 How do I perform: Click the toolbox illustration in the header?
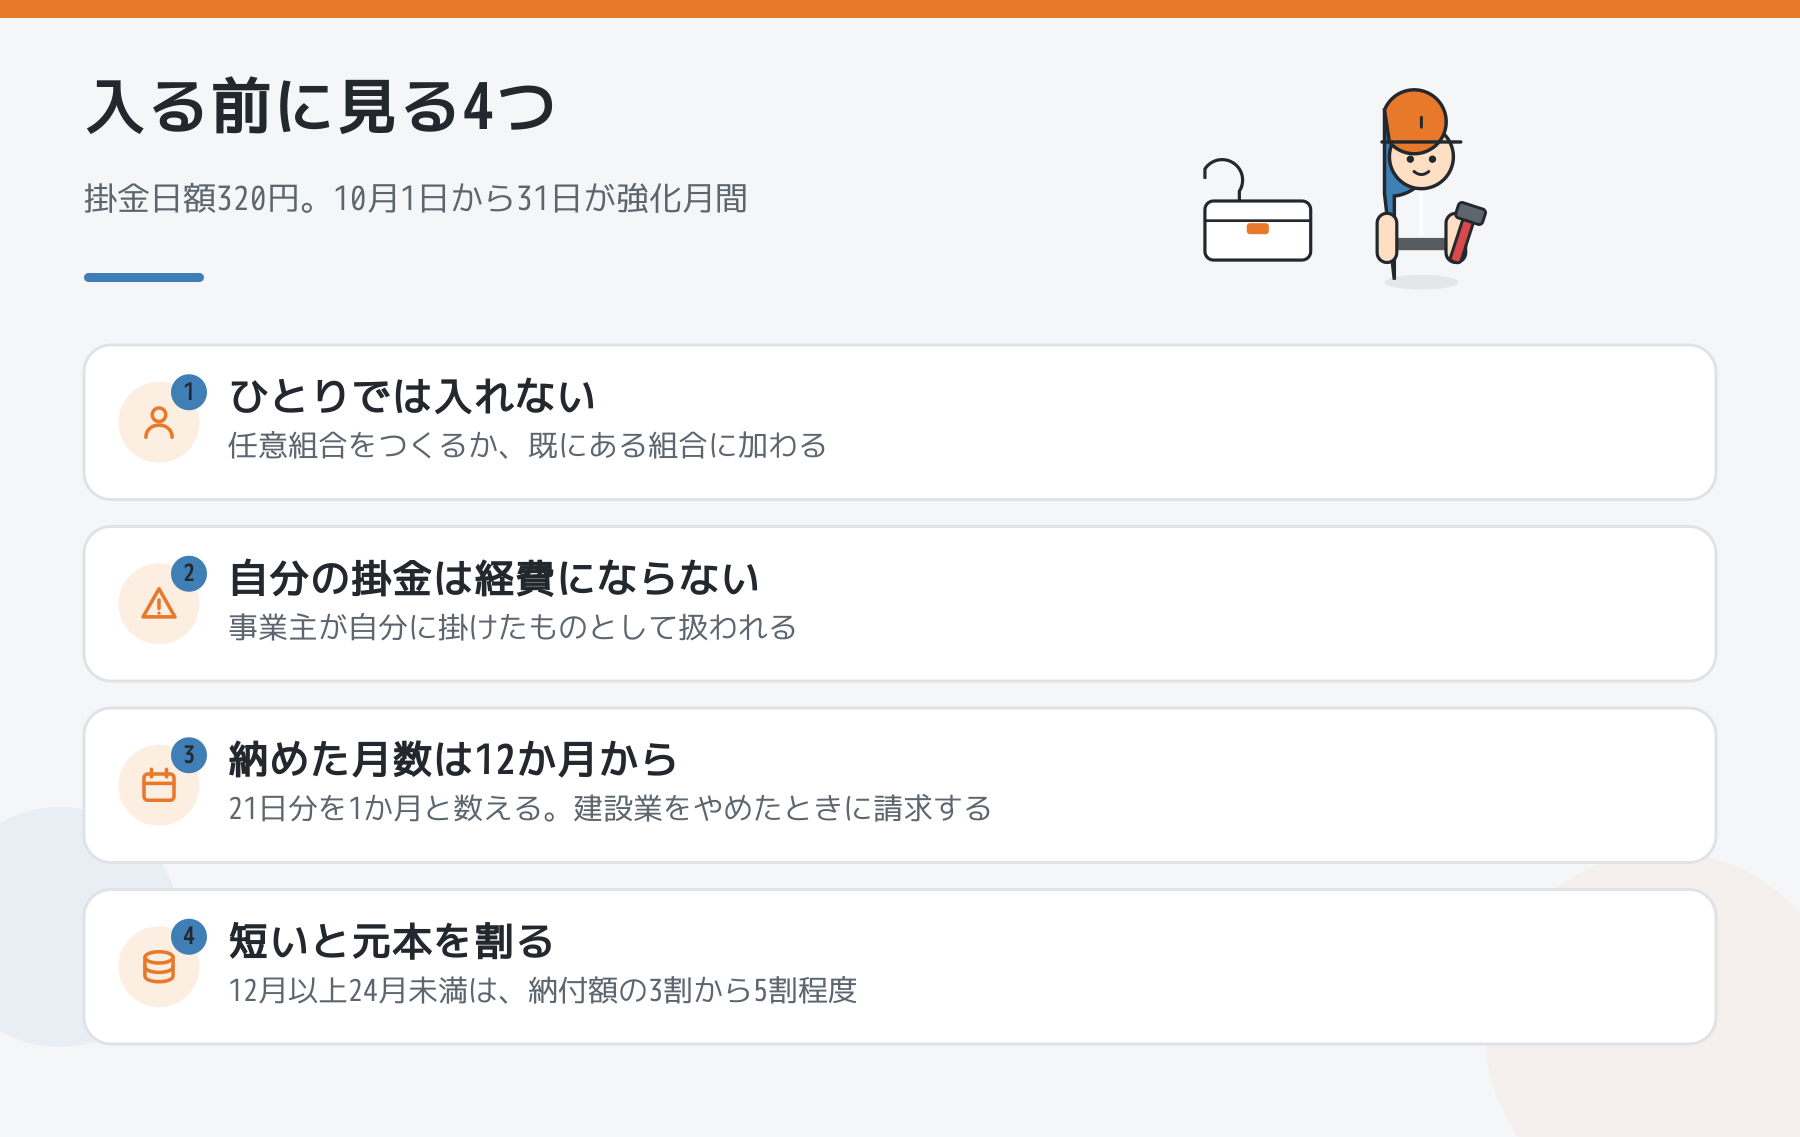tap(1257, 211)
